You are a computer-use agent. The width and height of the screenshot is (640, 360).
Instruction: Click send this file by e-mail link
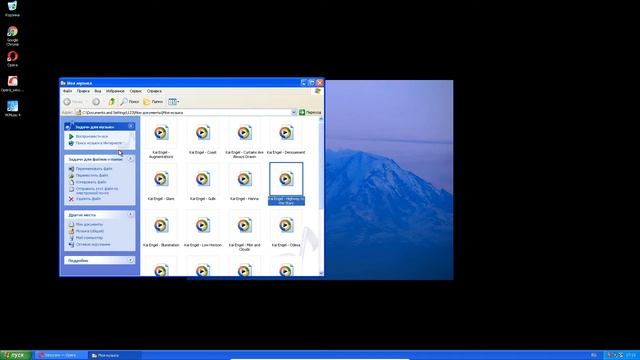click(x=97, y=191)
